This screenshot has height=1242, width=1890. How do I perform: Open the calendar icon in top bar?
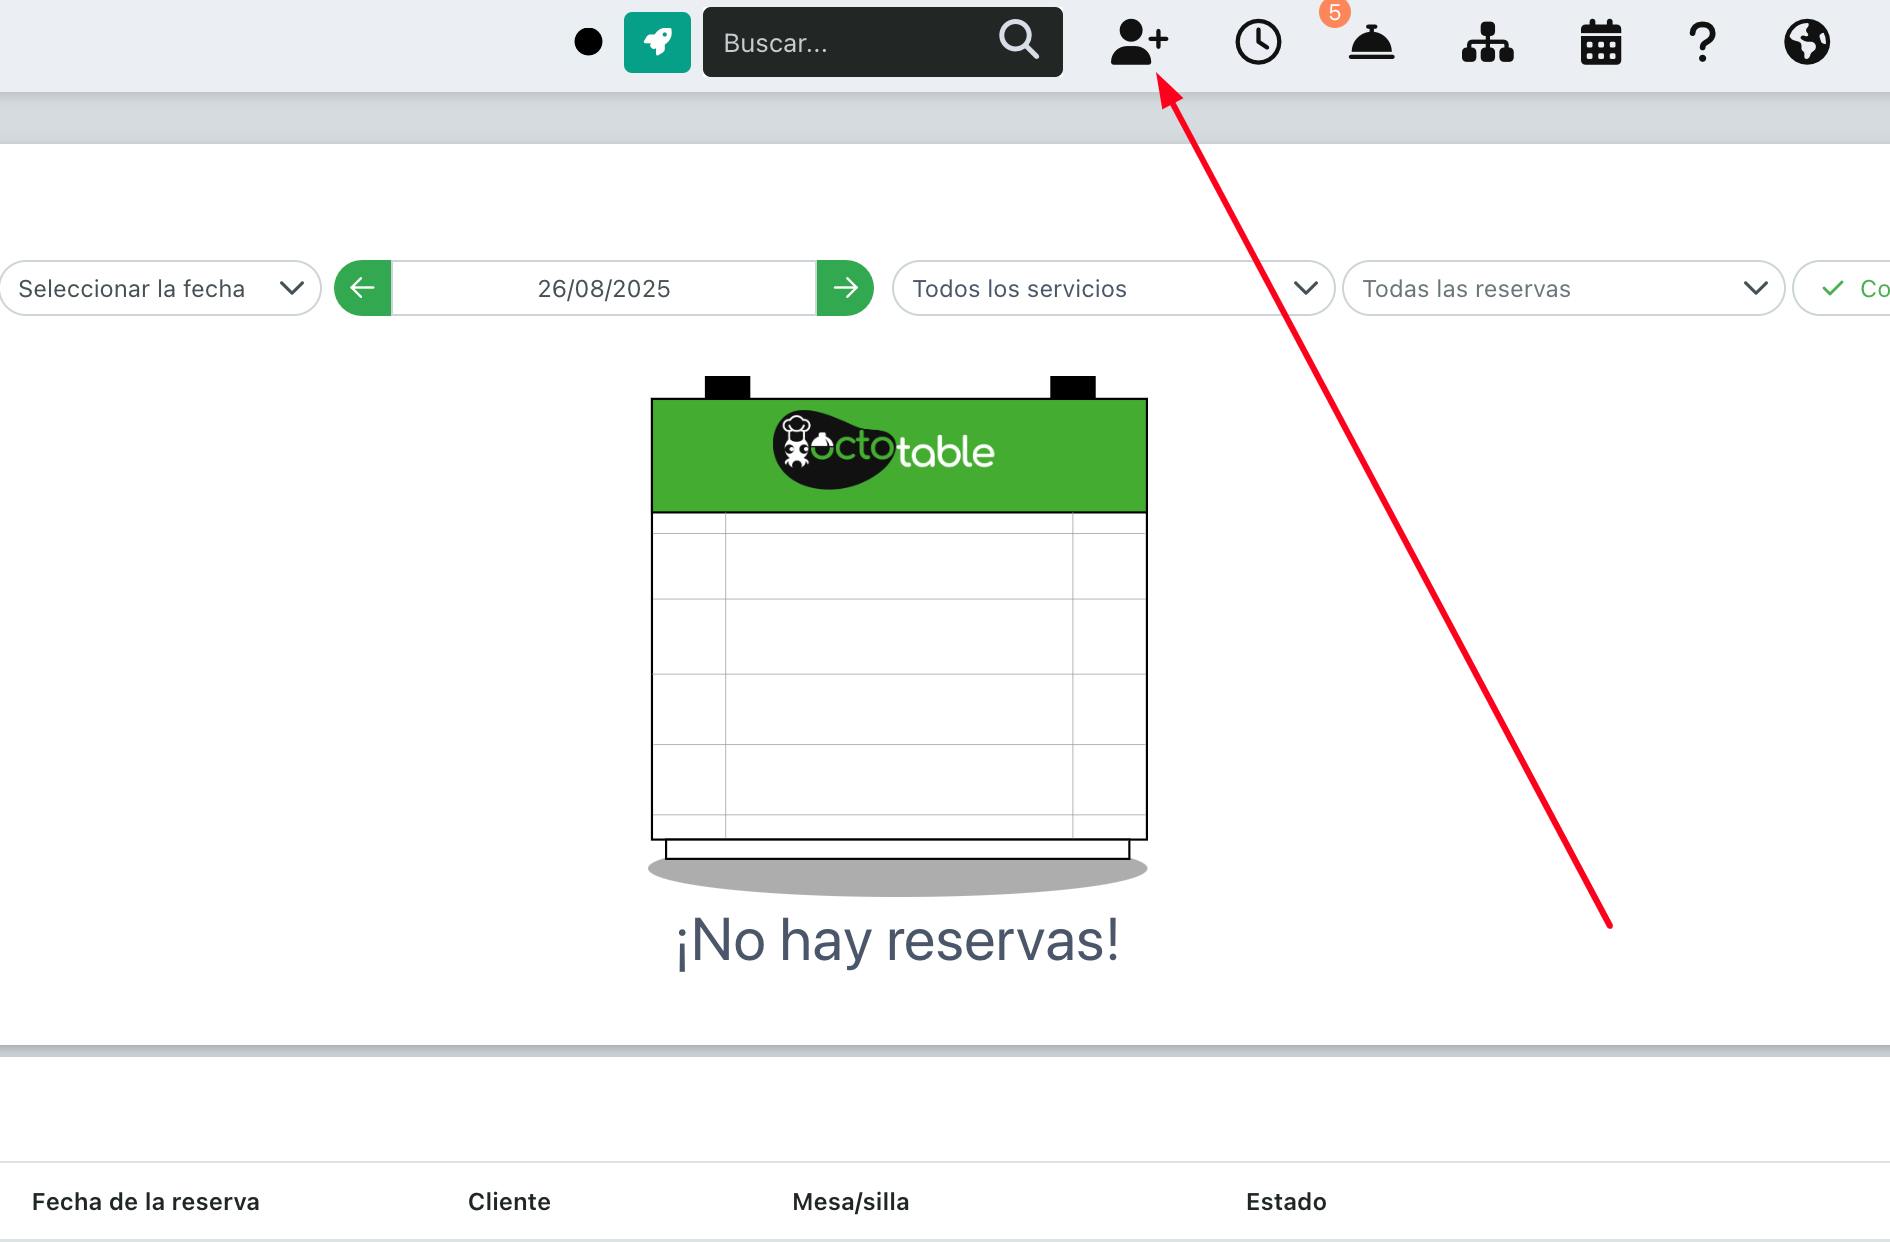tap(1601, 43)
